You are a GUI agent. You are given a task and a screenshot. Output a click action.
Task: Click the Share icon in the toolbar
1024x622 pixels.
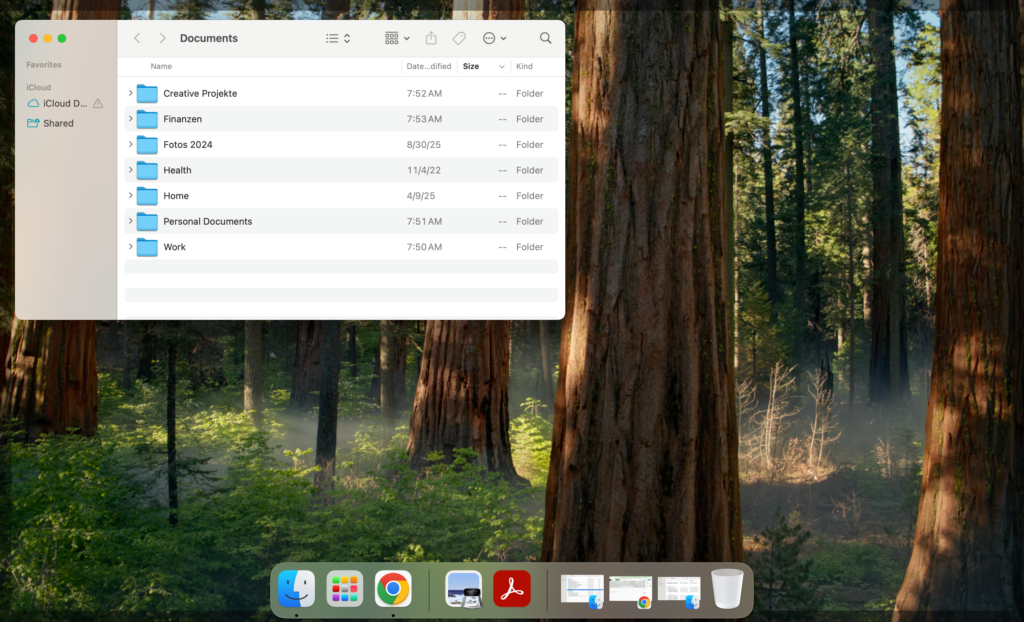[430, 38]
